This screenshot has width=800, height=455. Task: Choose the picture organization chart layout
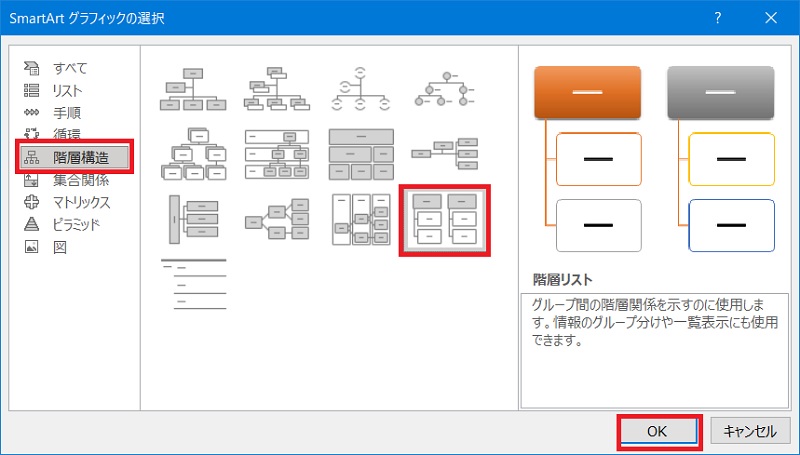pyautogui.click(x=277, y=89)
